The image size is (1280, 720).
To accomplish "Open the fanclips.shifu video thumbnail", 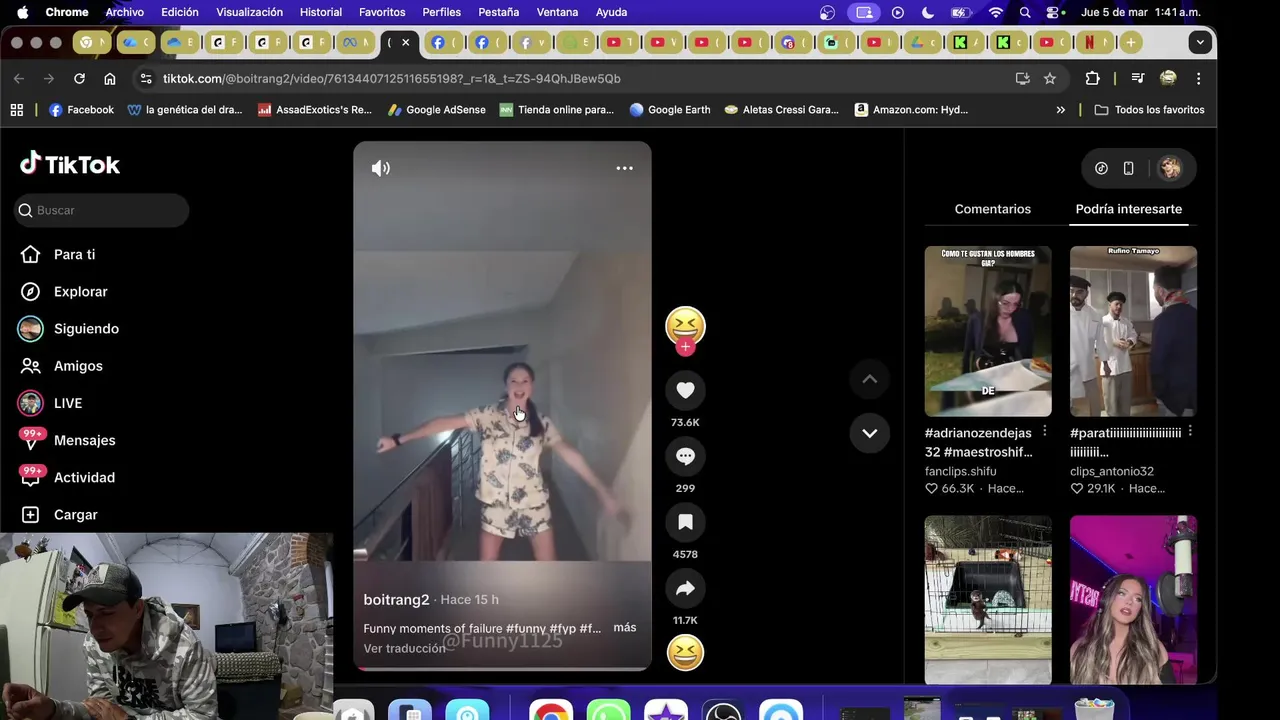I will point(988,331).
